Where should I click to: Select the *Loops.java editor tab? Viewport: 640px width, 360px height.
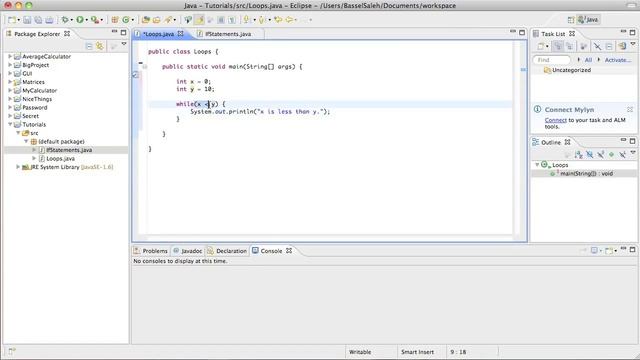[x=159, y=34]
